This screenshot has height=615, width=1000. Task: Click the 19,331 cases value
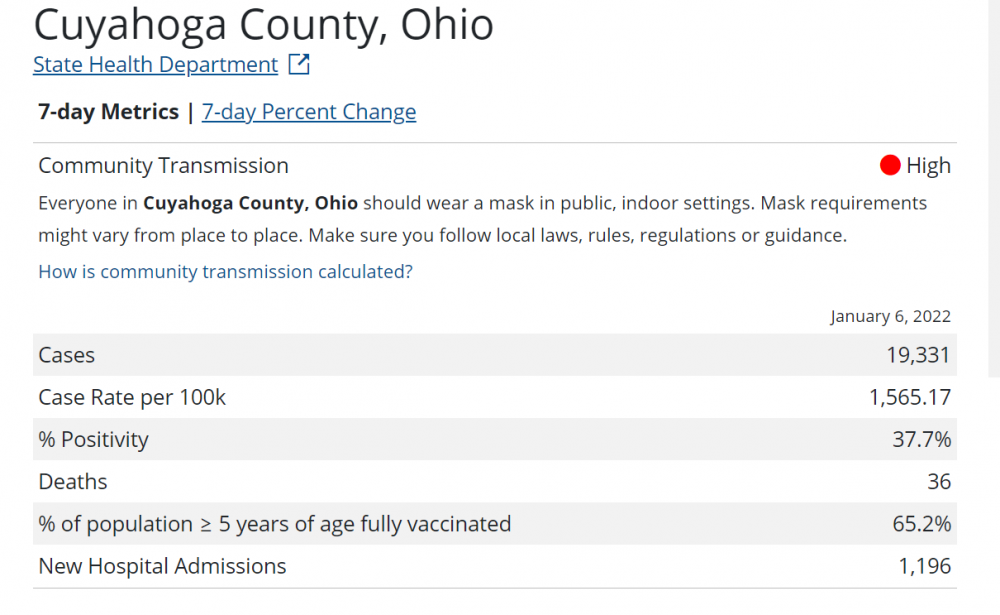click(x=918, y=355)
